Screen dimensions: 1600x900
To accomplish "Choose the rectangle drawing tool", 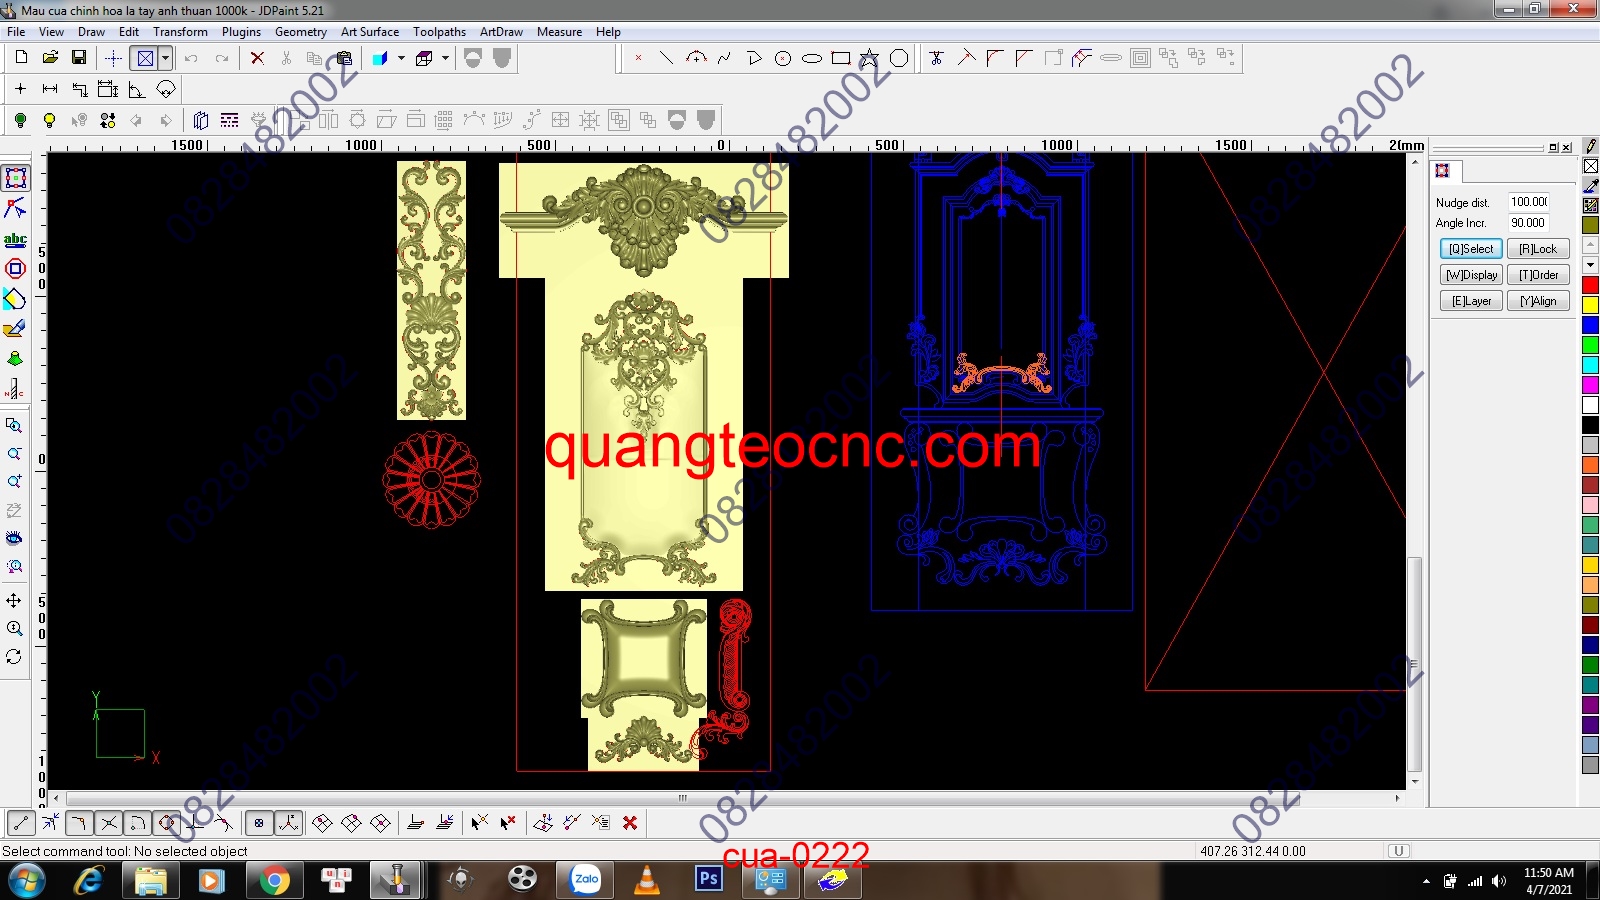I will click(841, 58).
